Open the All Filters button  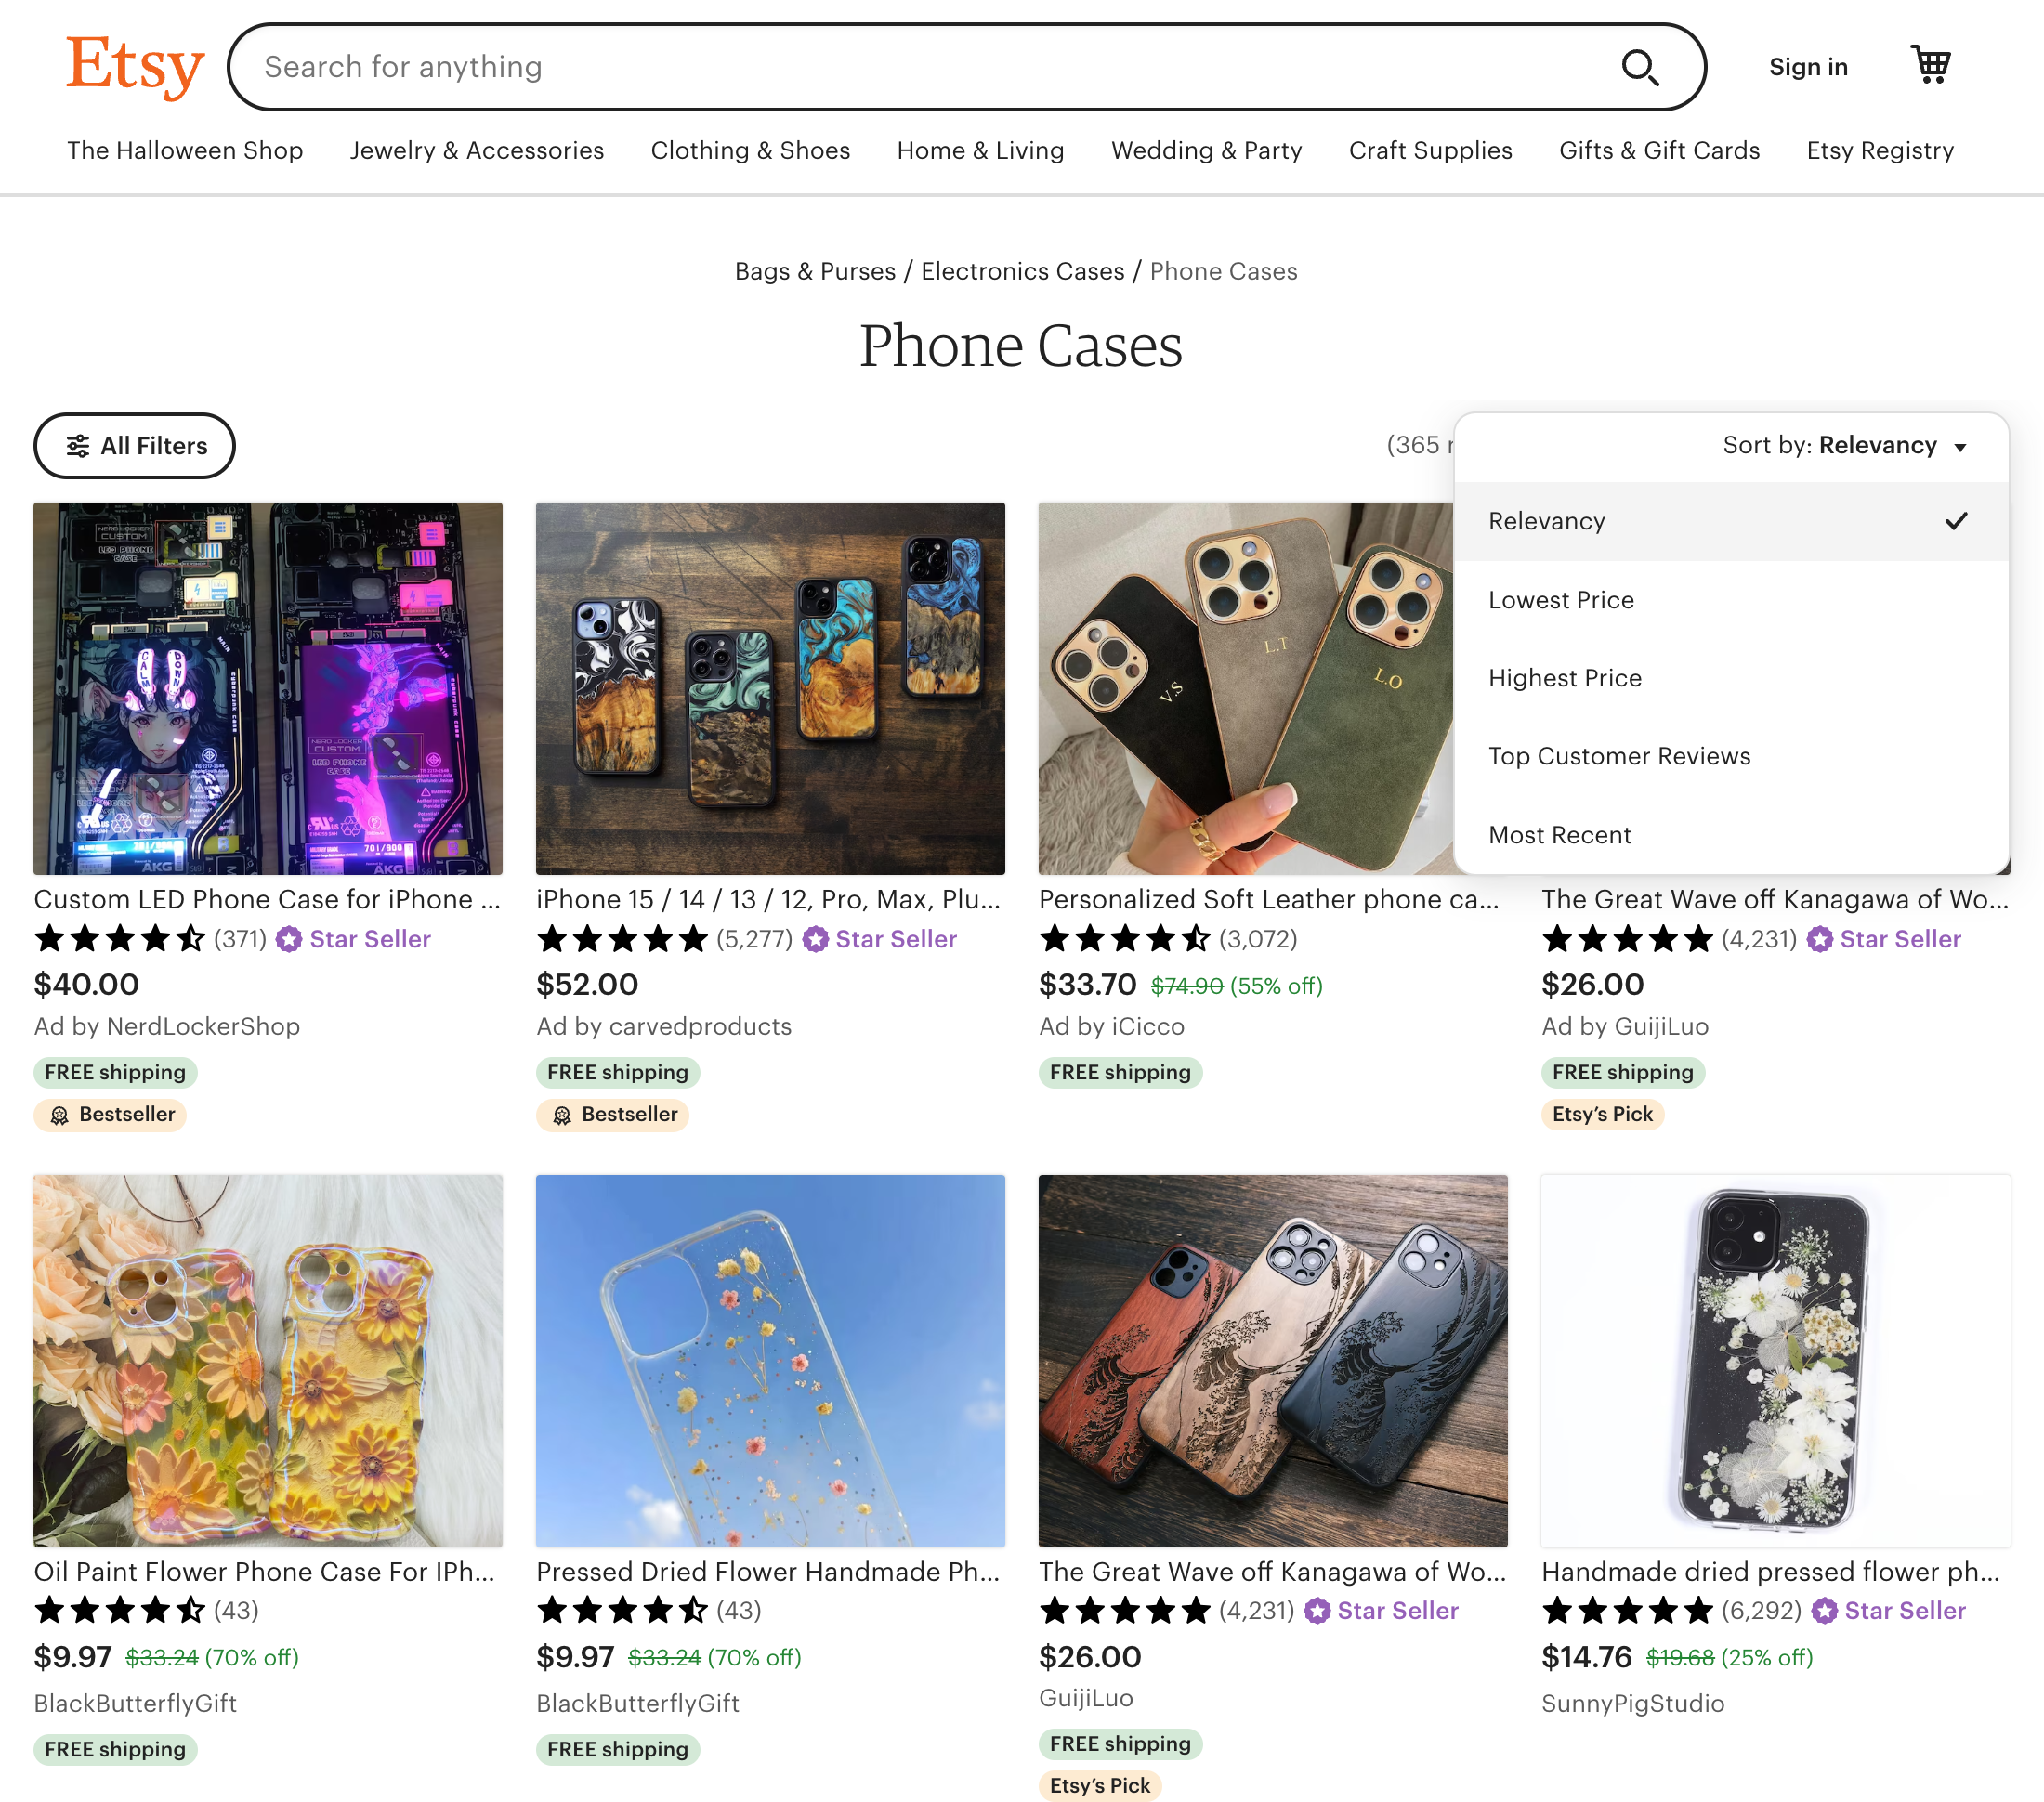135,446
